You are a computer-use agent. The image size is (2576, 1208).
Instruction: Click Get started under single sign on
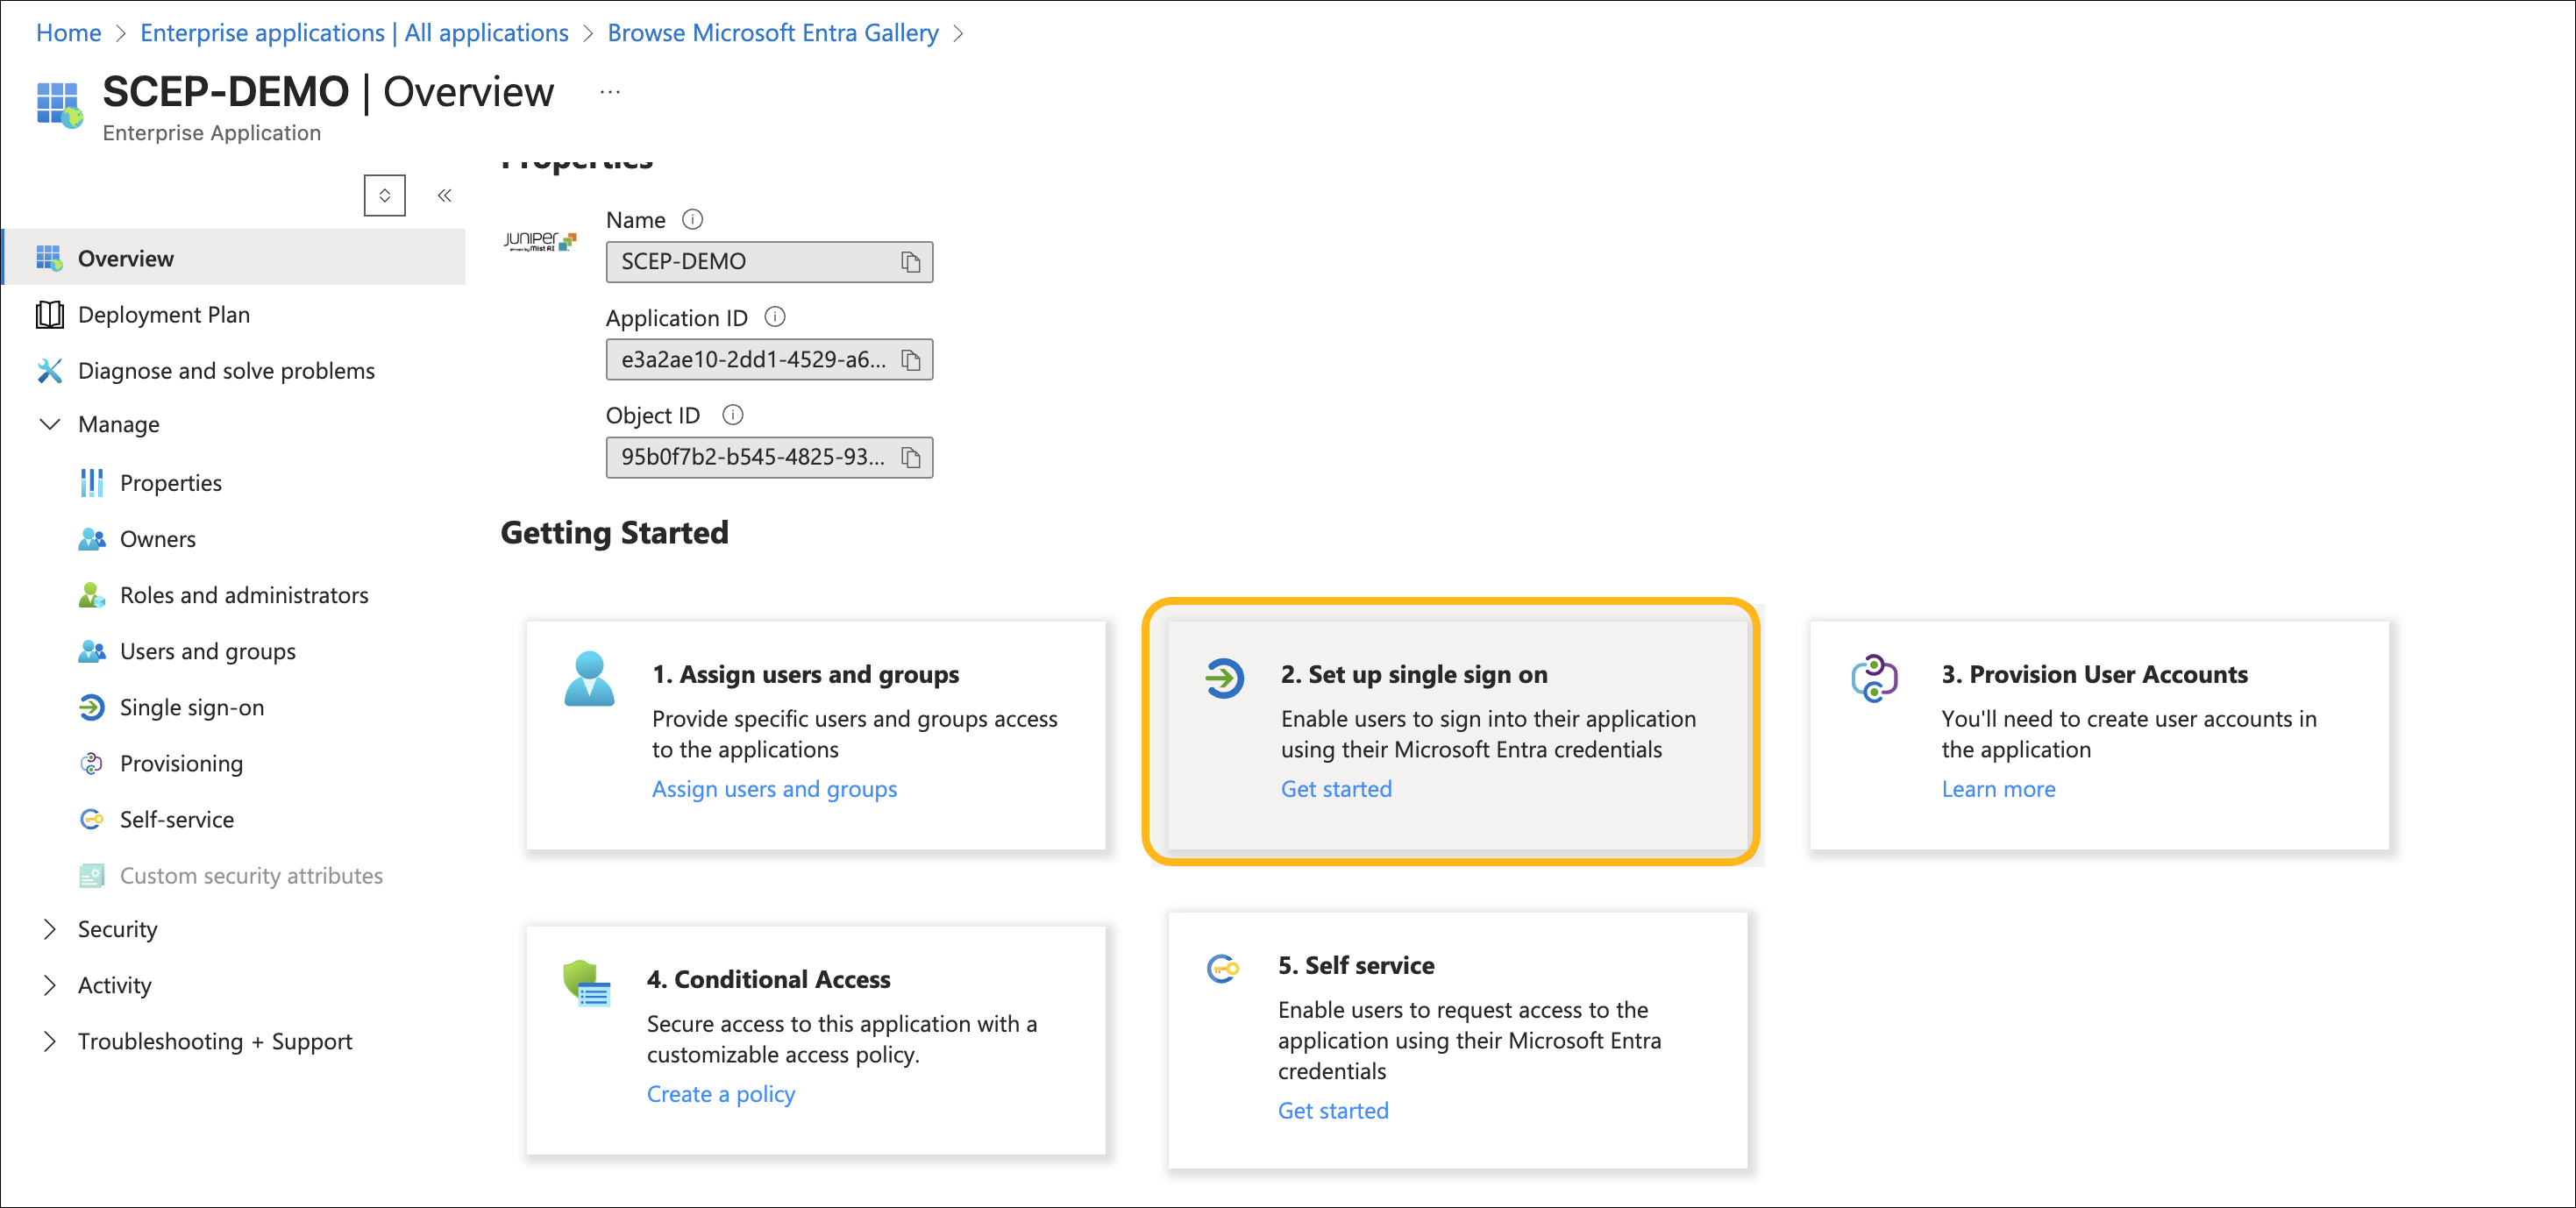point(1336,789)
